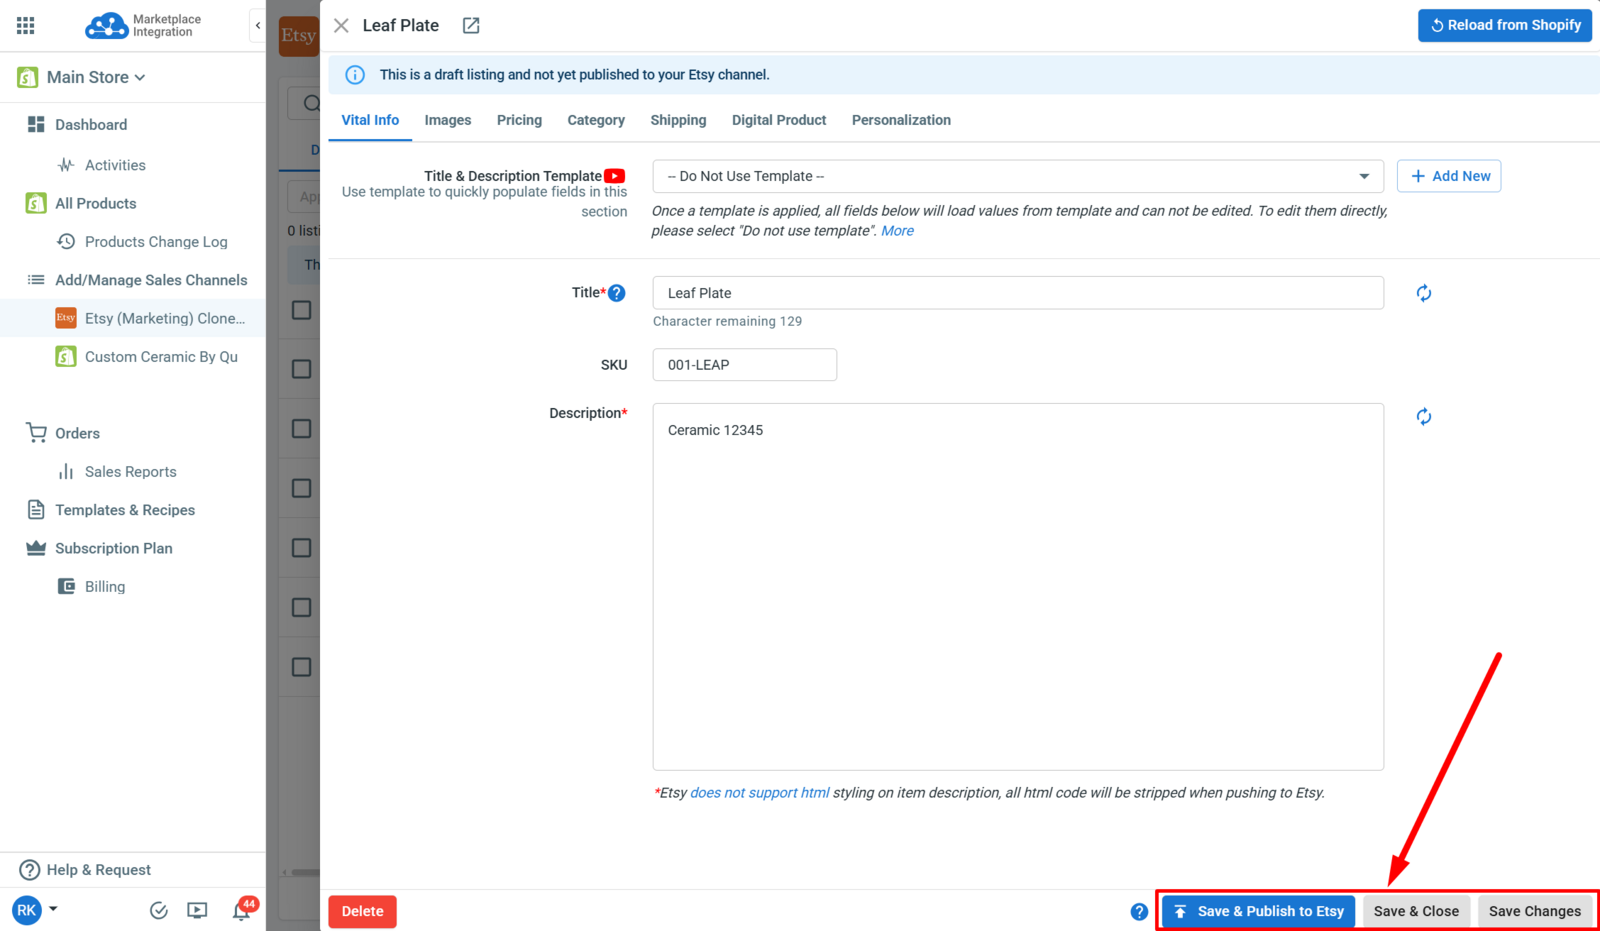This screenshot has width=1600, height=931.
Task: Open the YouTube tutorial icon for templates
Action: pyautogui.click(x=615, y=176)
